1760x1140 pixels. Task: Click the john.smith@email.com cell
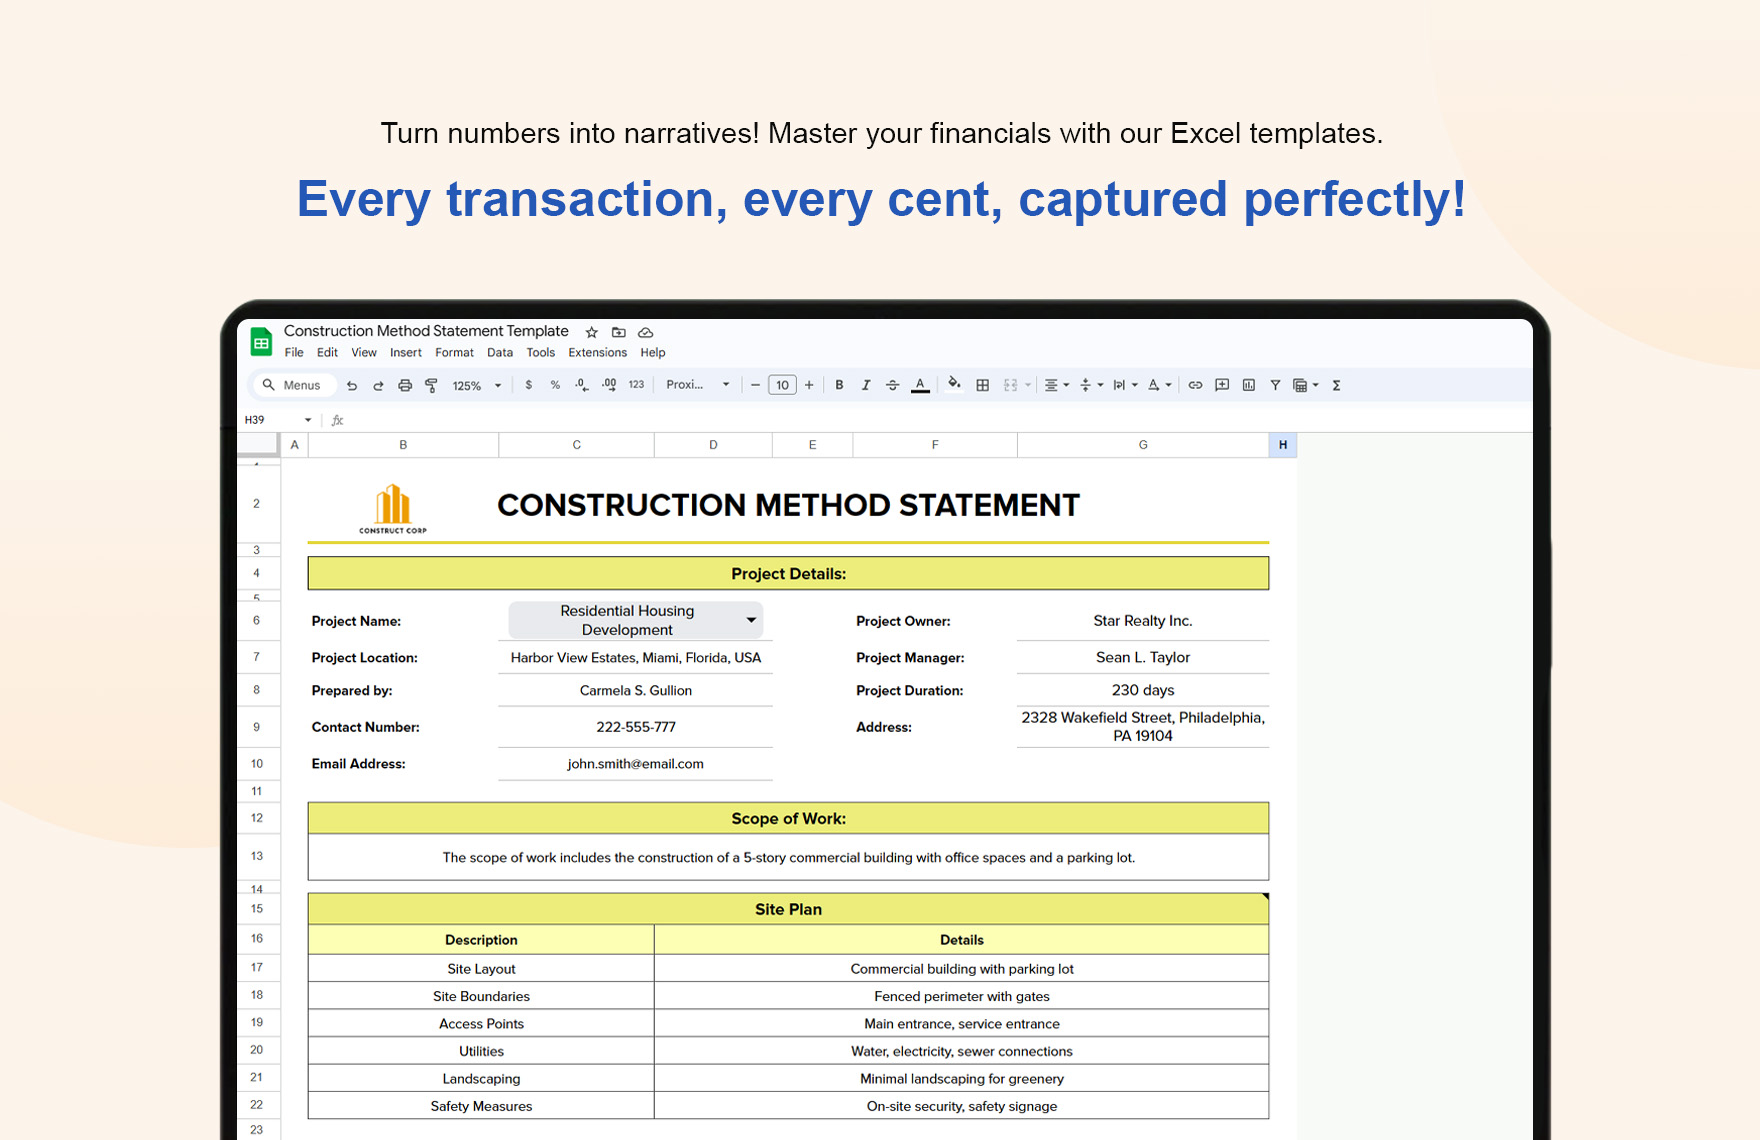[x=636, y=764]
